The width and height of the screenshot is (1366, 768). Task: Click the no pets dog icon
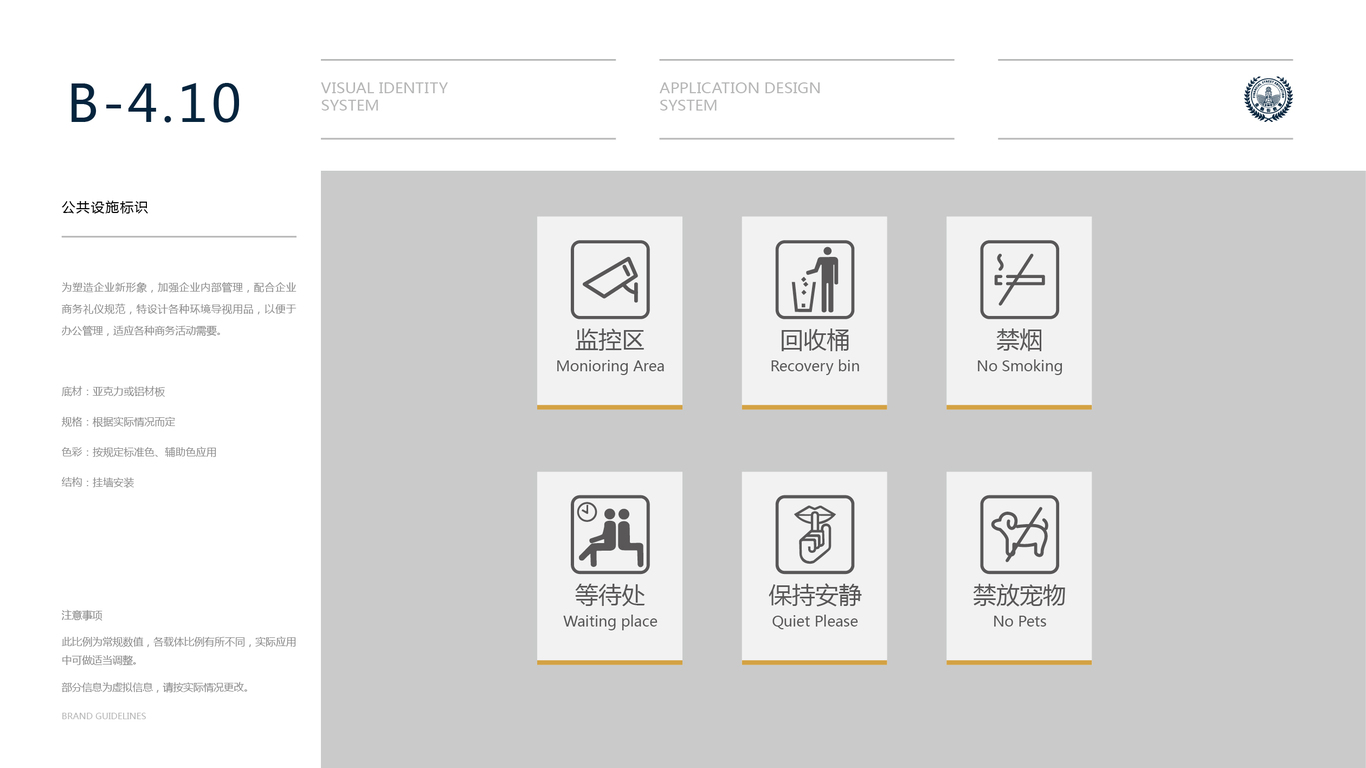pos(1019,535)
